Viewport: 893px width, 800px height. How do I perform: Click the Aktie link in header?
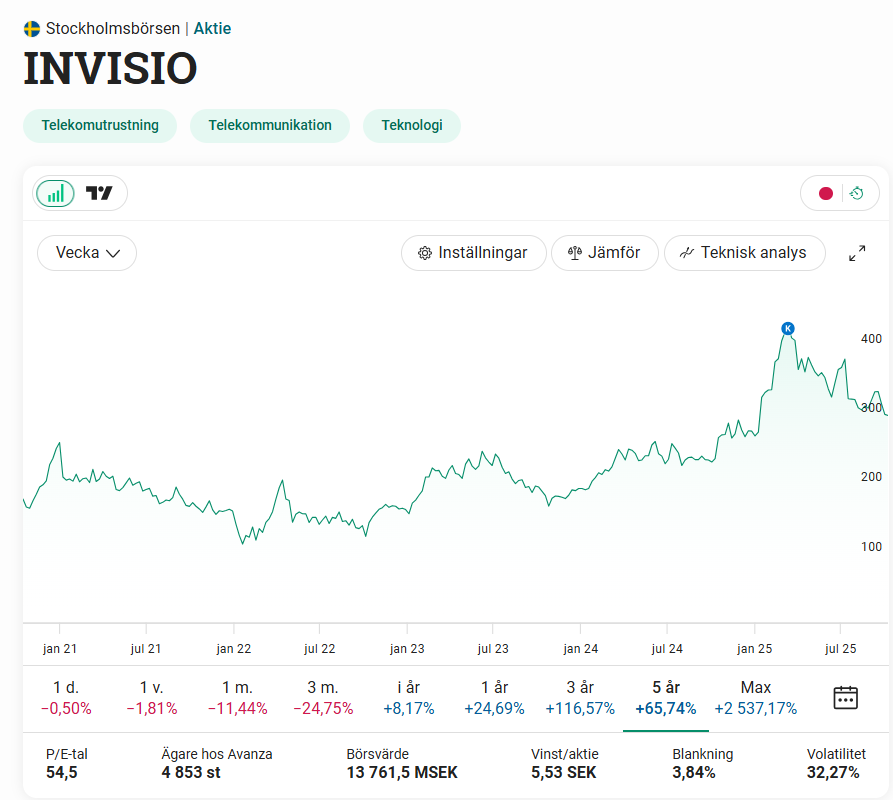(x=212, y=29)
